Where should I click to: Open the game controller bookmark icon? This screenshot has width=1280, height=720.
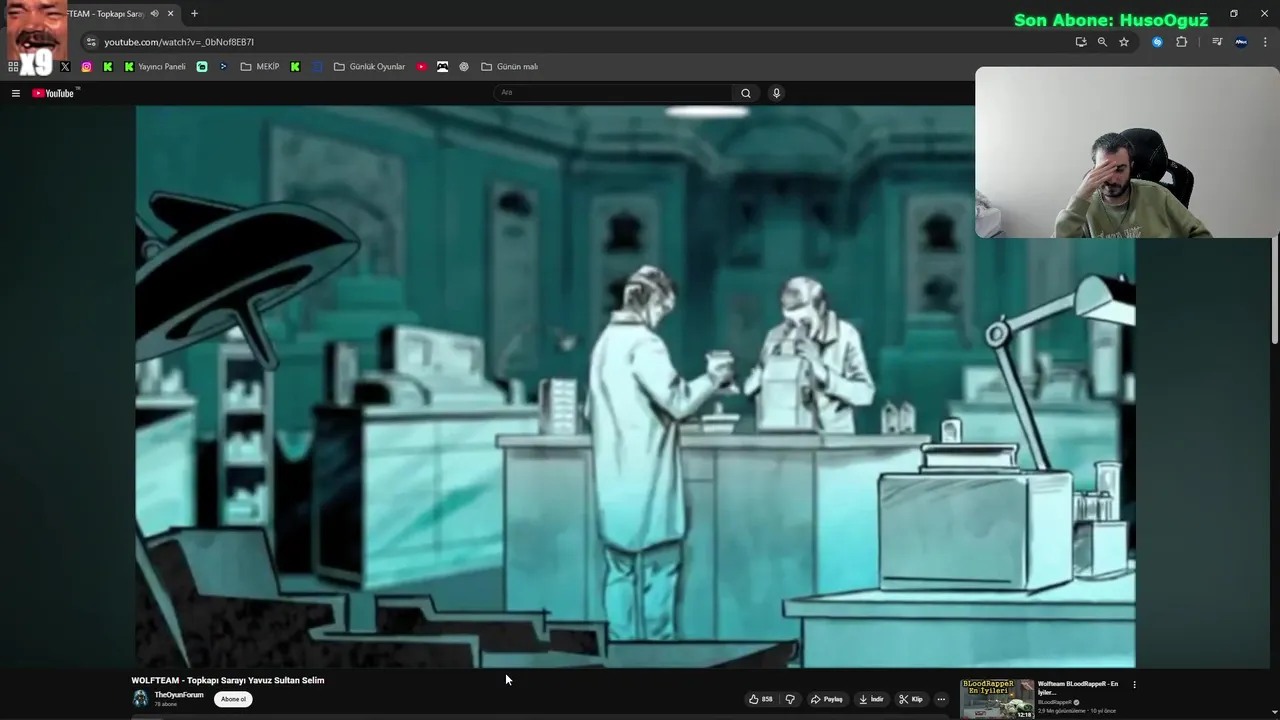pyautogui.click(x=443, y=67)
